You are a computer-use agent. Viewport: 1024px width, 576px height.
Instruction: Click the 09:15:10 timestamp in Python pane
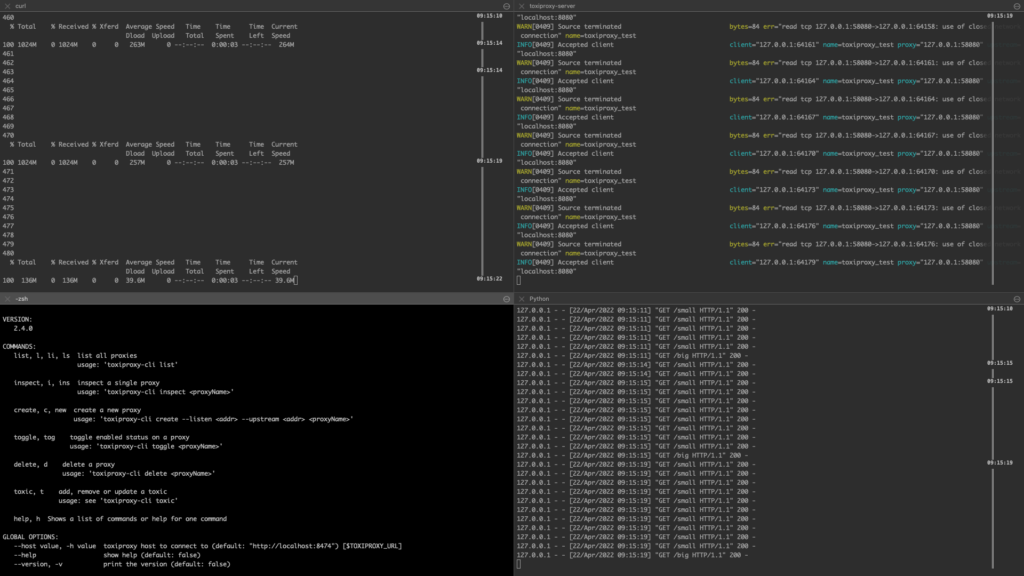(1000, 308)
